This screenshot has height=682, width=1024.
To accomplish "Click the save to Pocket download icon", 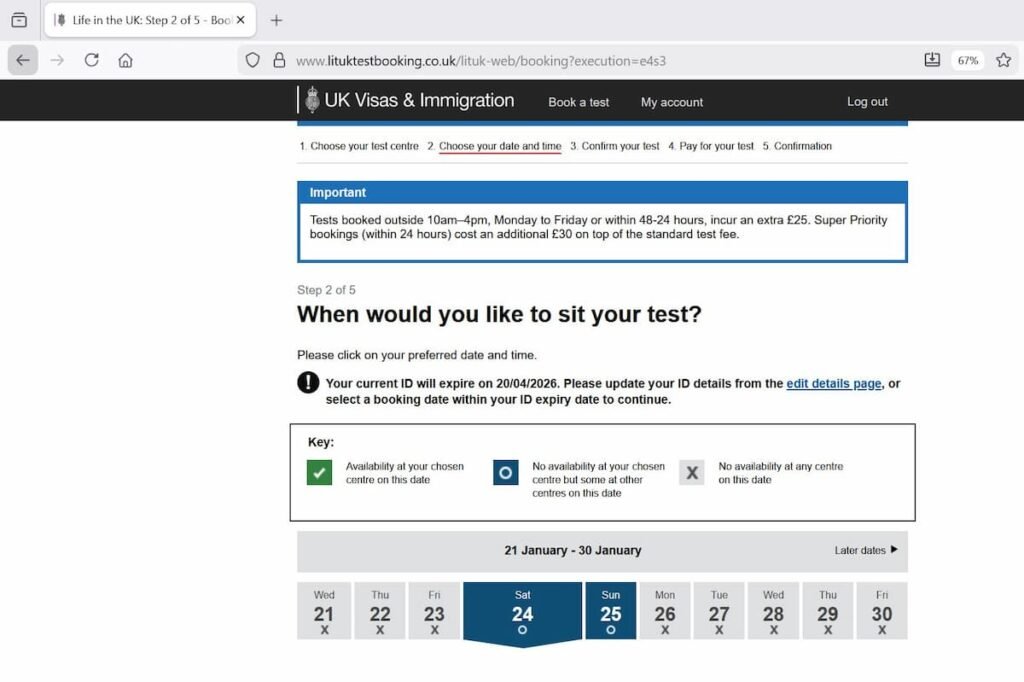I will tap(932, 60).
